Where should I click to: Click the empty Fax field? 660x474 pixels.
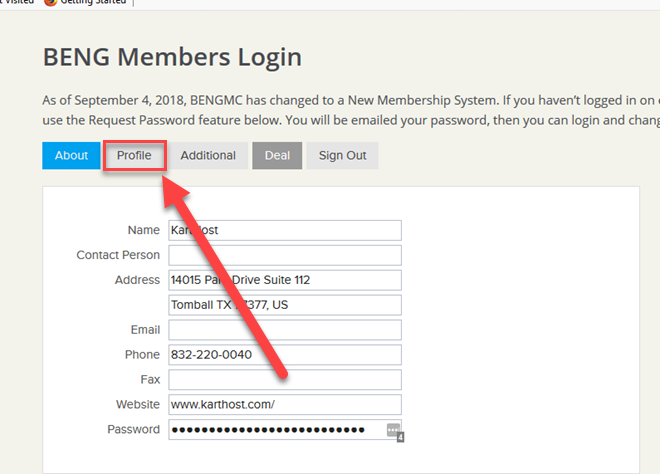(285, 379)
